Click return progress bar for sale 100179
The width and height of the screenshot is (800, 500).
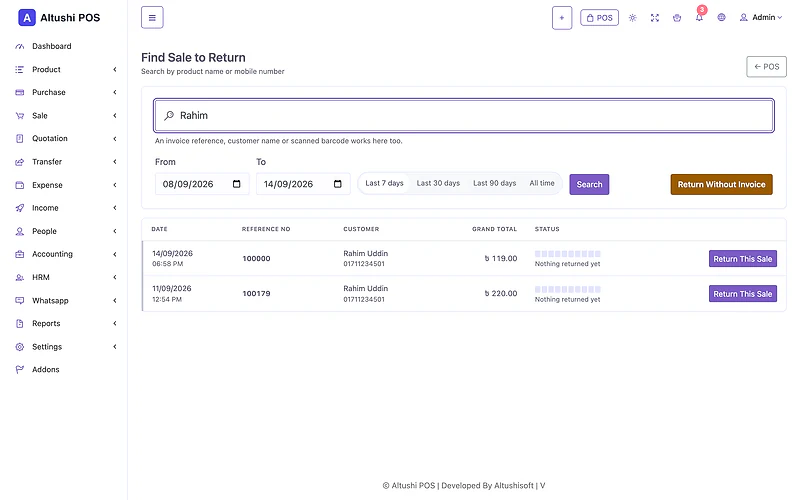pos(567,289)
